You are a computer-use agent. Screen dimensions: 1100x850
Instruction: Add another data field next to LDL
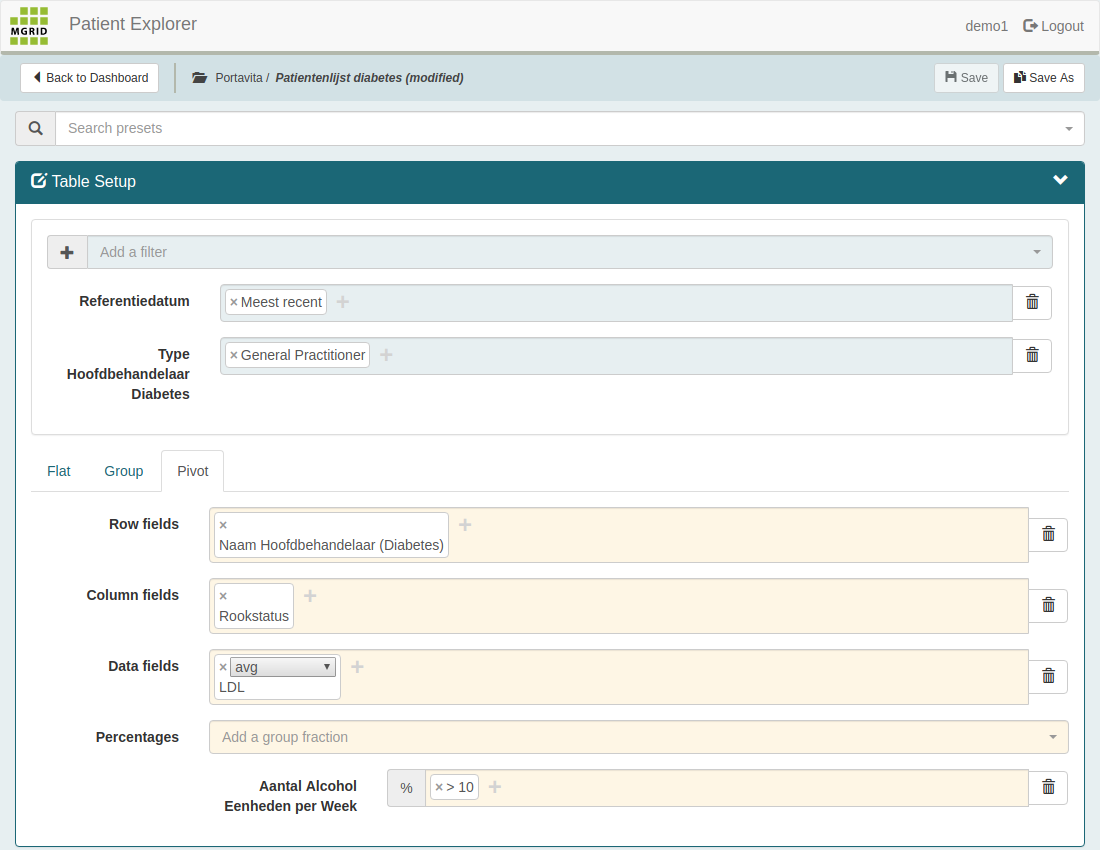tap(357, 667)
